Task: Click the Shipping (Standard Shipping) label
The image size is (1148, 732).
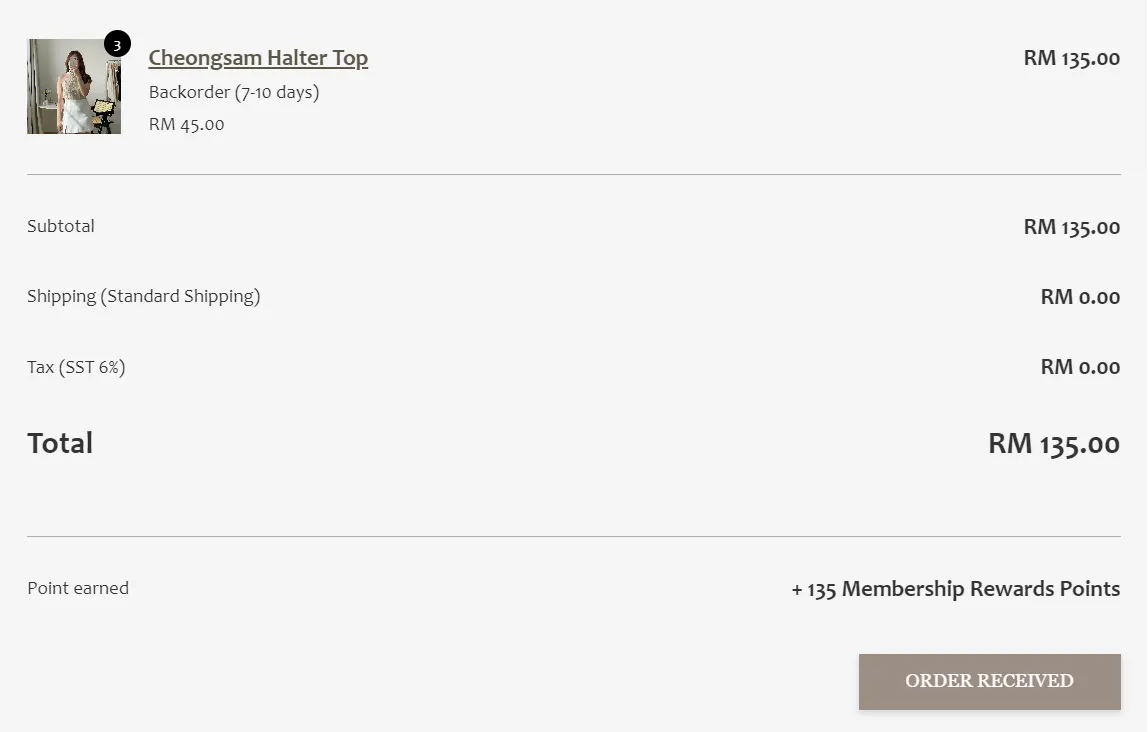Action: coord(143,296)
